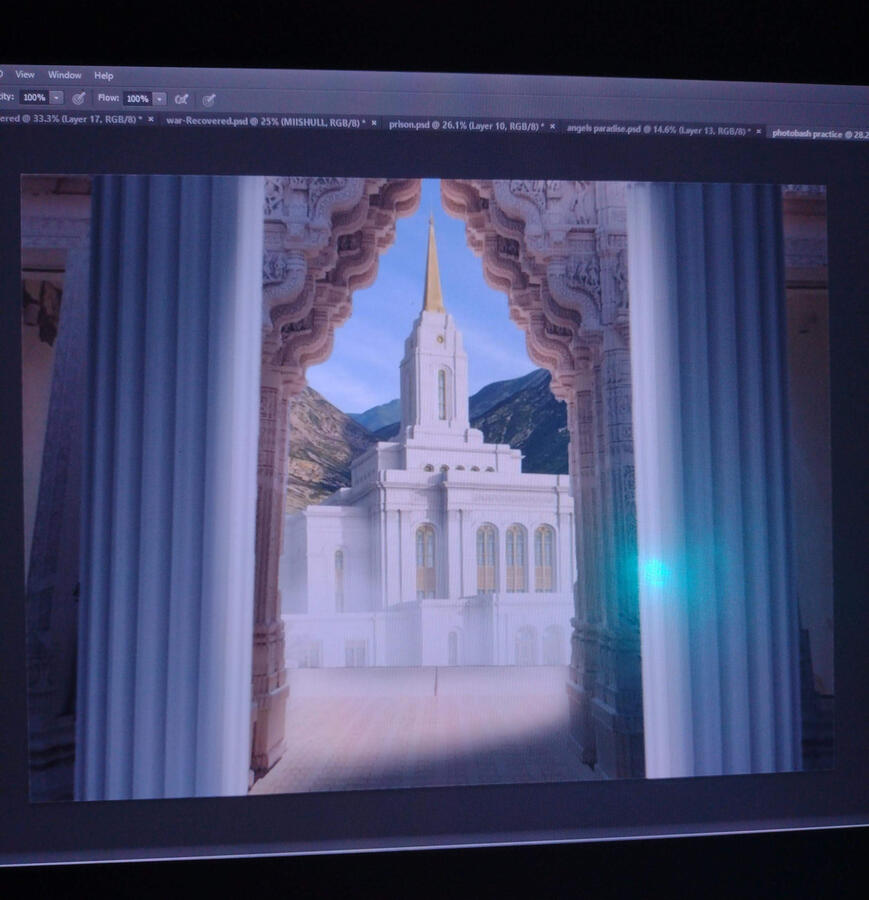Click the Flow 100% value field
The height and width of the screenshot is (900, 869).
pyautogui.click(x=137, y=99)
